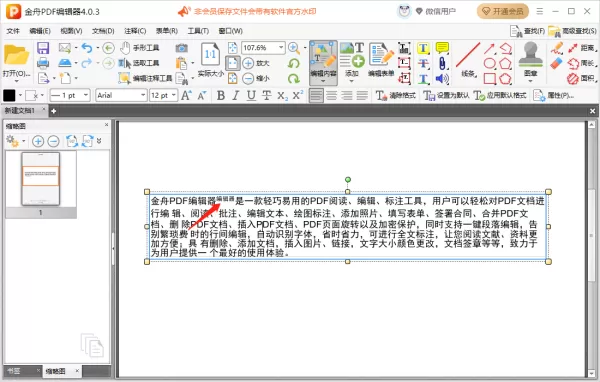Switch to the 书签 bookmarks tab
This screenshot has height=382, width=600.
tap(14, 371)
